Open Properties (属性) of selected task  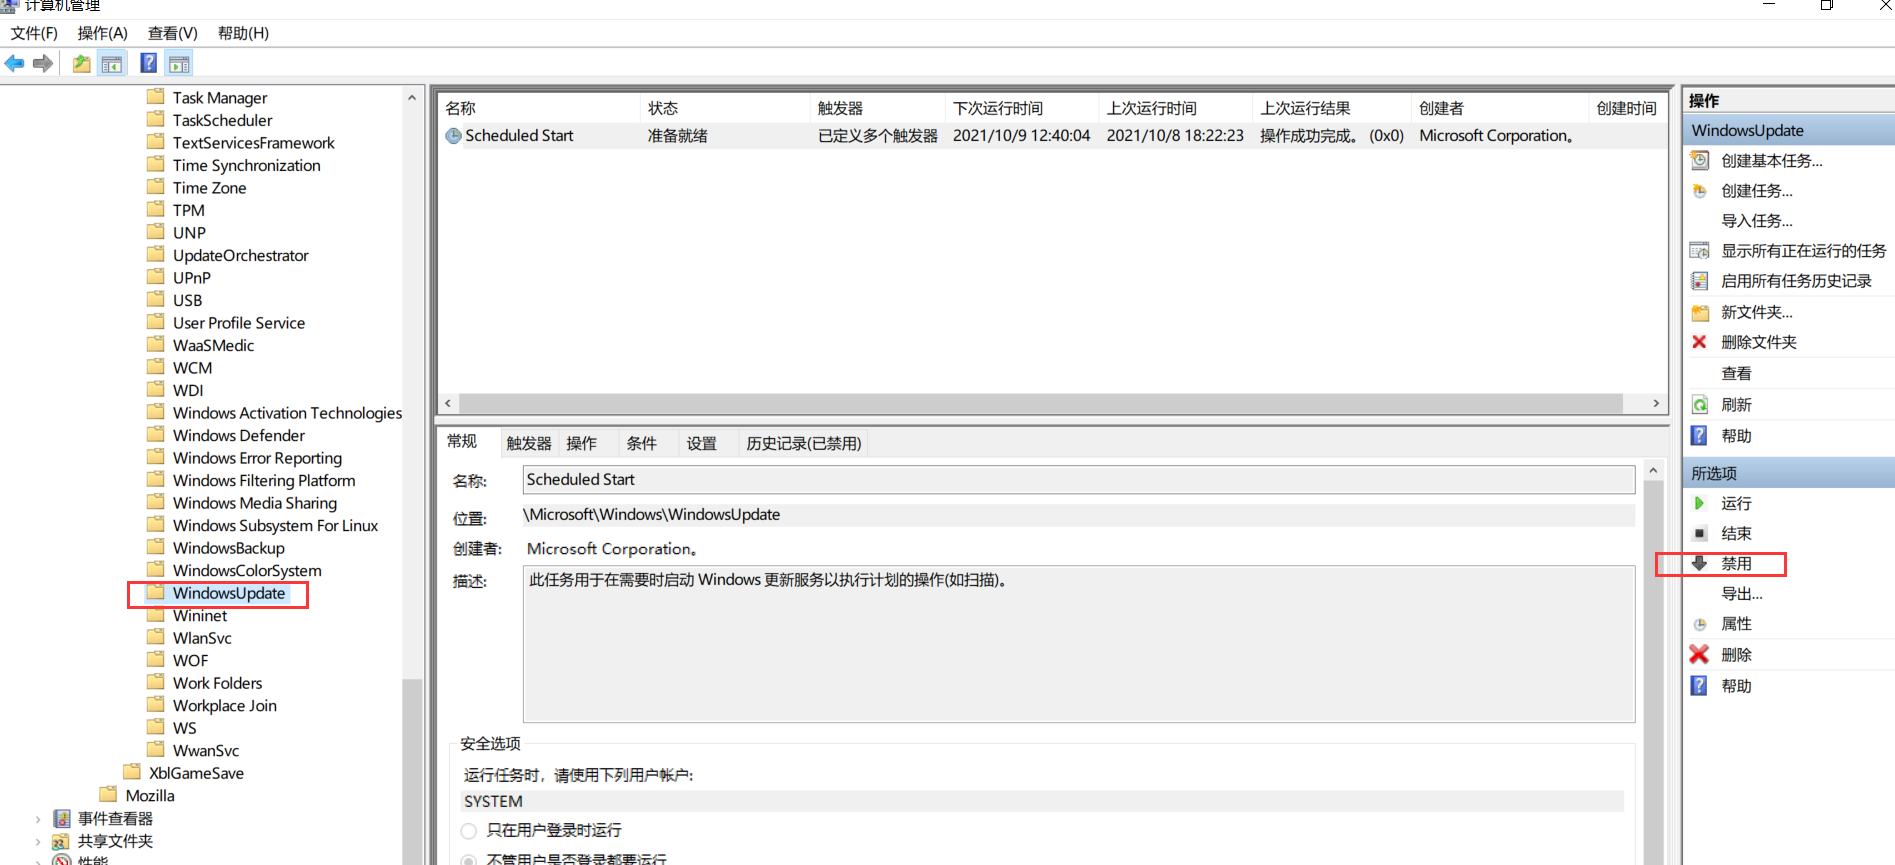(x=1736, y=624)
